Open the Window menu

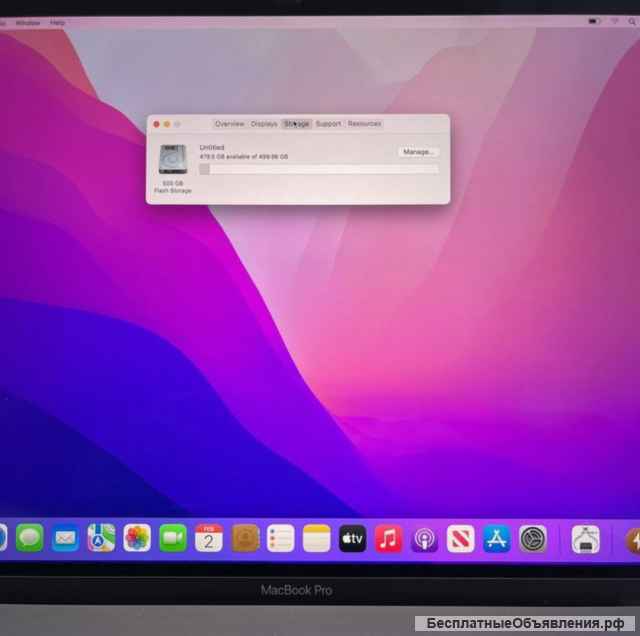[x=28, y=23]
